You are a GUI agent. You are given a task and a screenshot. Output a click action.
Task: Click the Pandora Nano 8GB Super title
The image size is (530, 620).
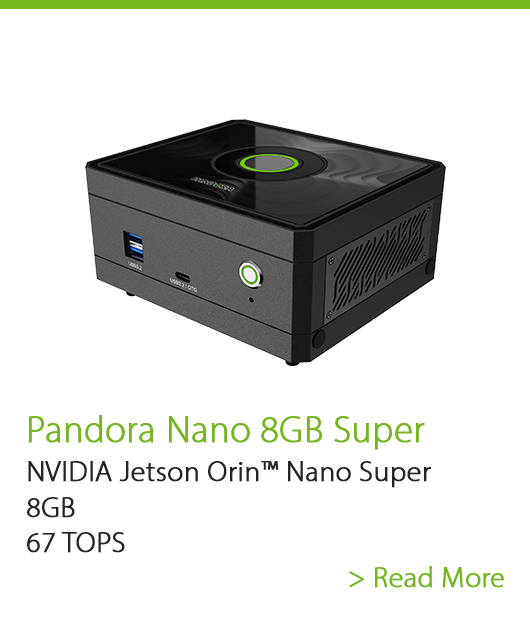[225, 431]
